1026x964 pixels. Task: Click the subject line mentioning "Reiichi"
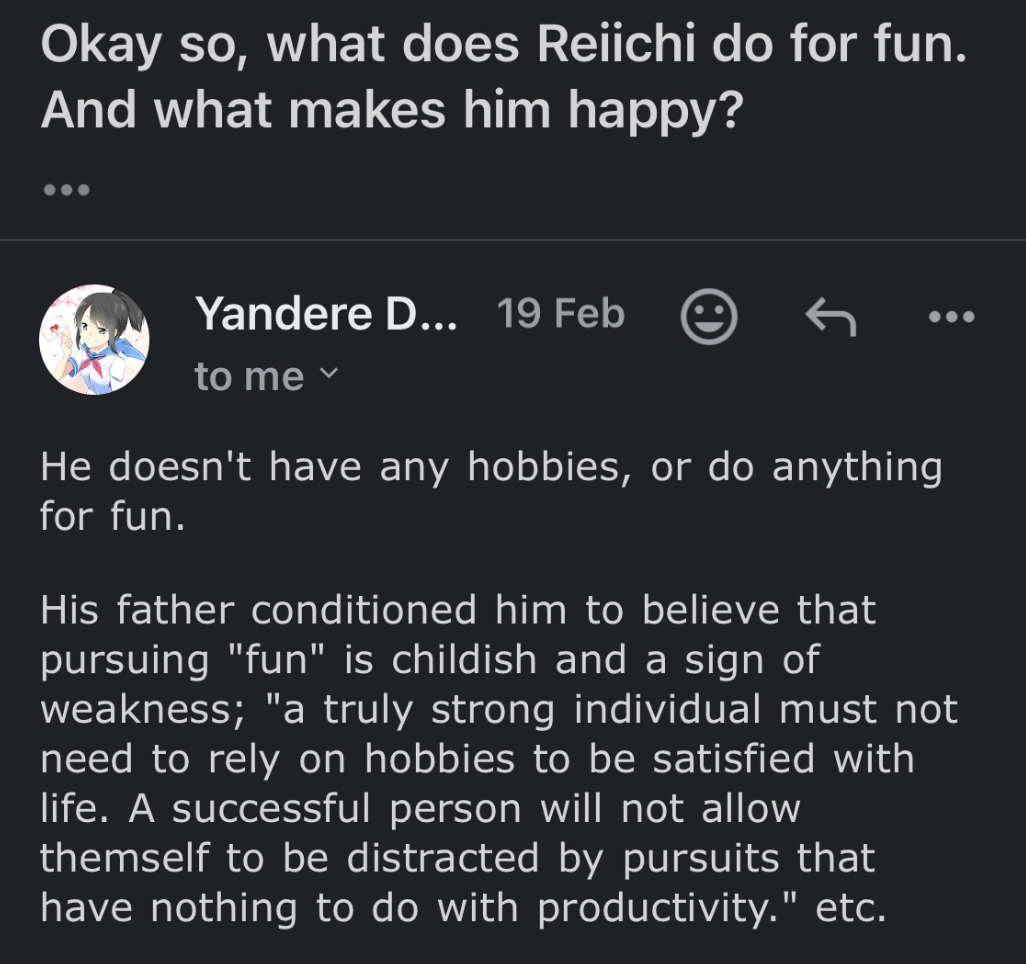click(504, 49)
